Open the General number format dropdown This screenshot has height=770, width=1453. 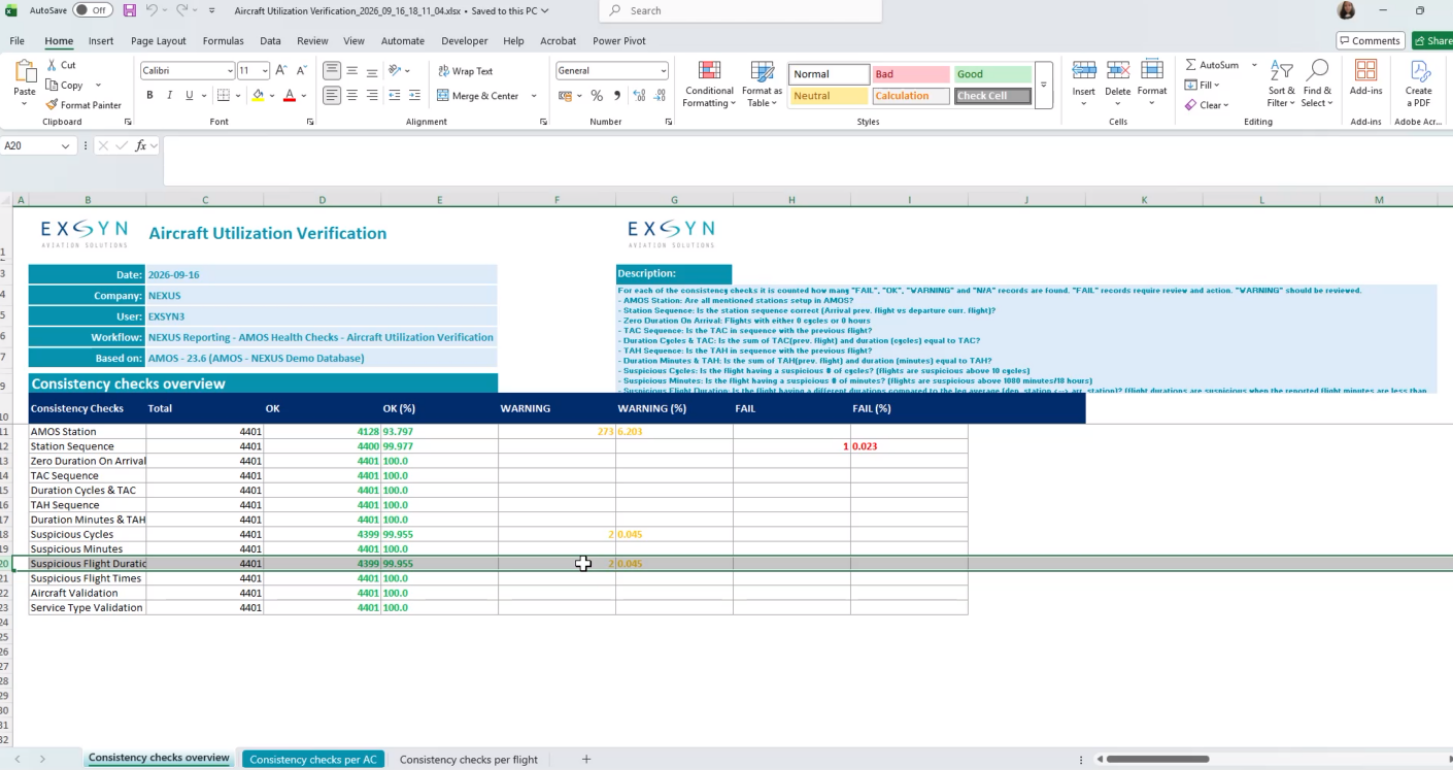tap(663, 71)
